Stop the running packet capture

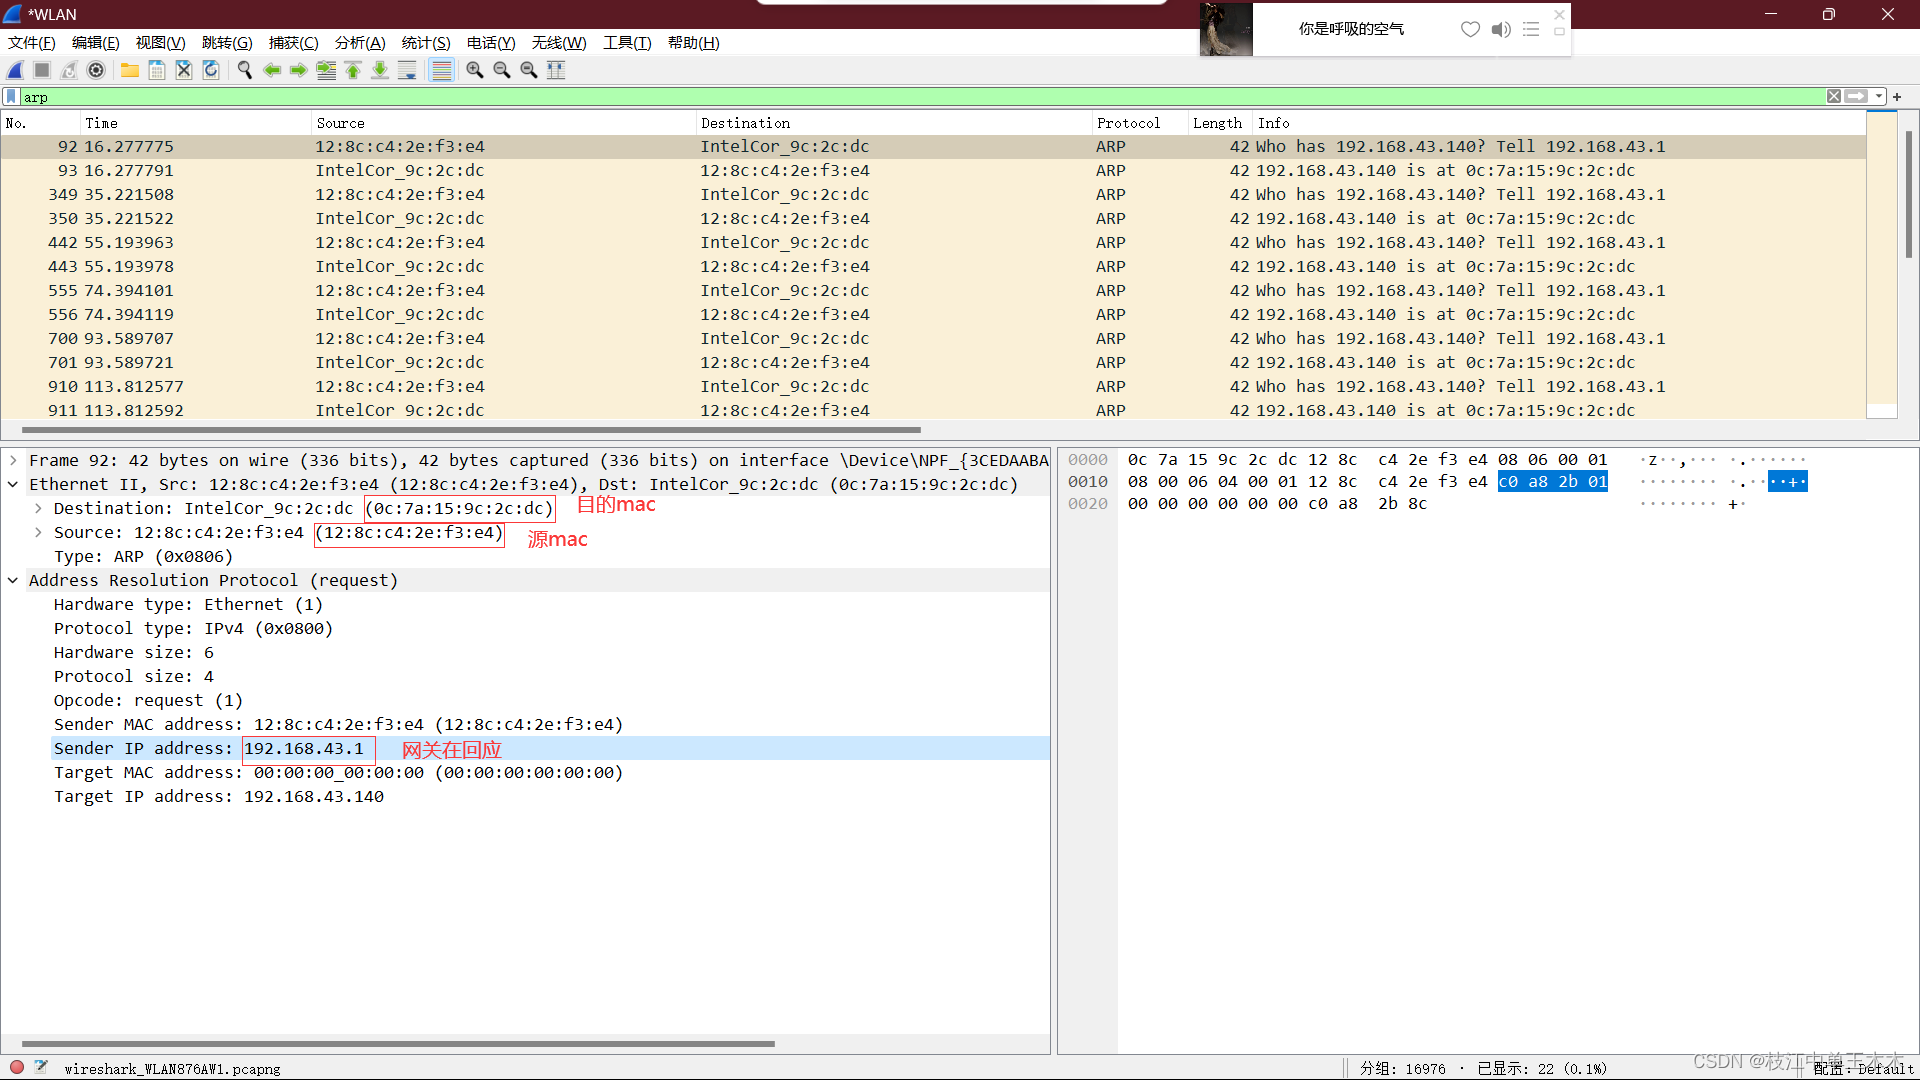[x=42, y=70]
